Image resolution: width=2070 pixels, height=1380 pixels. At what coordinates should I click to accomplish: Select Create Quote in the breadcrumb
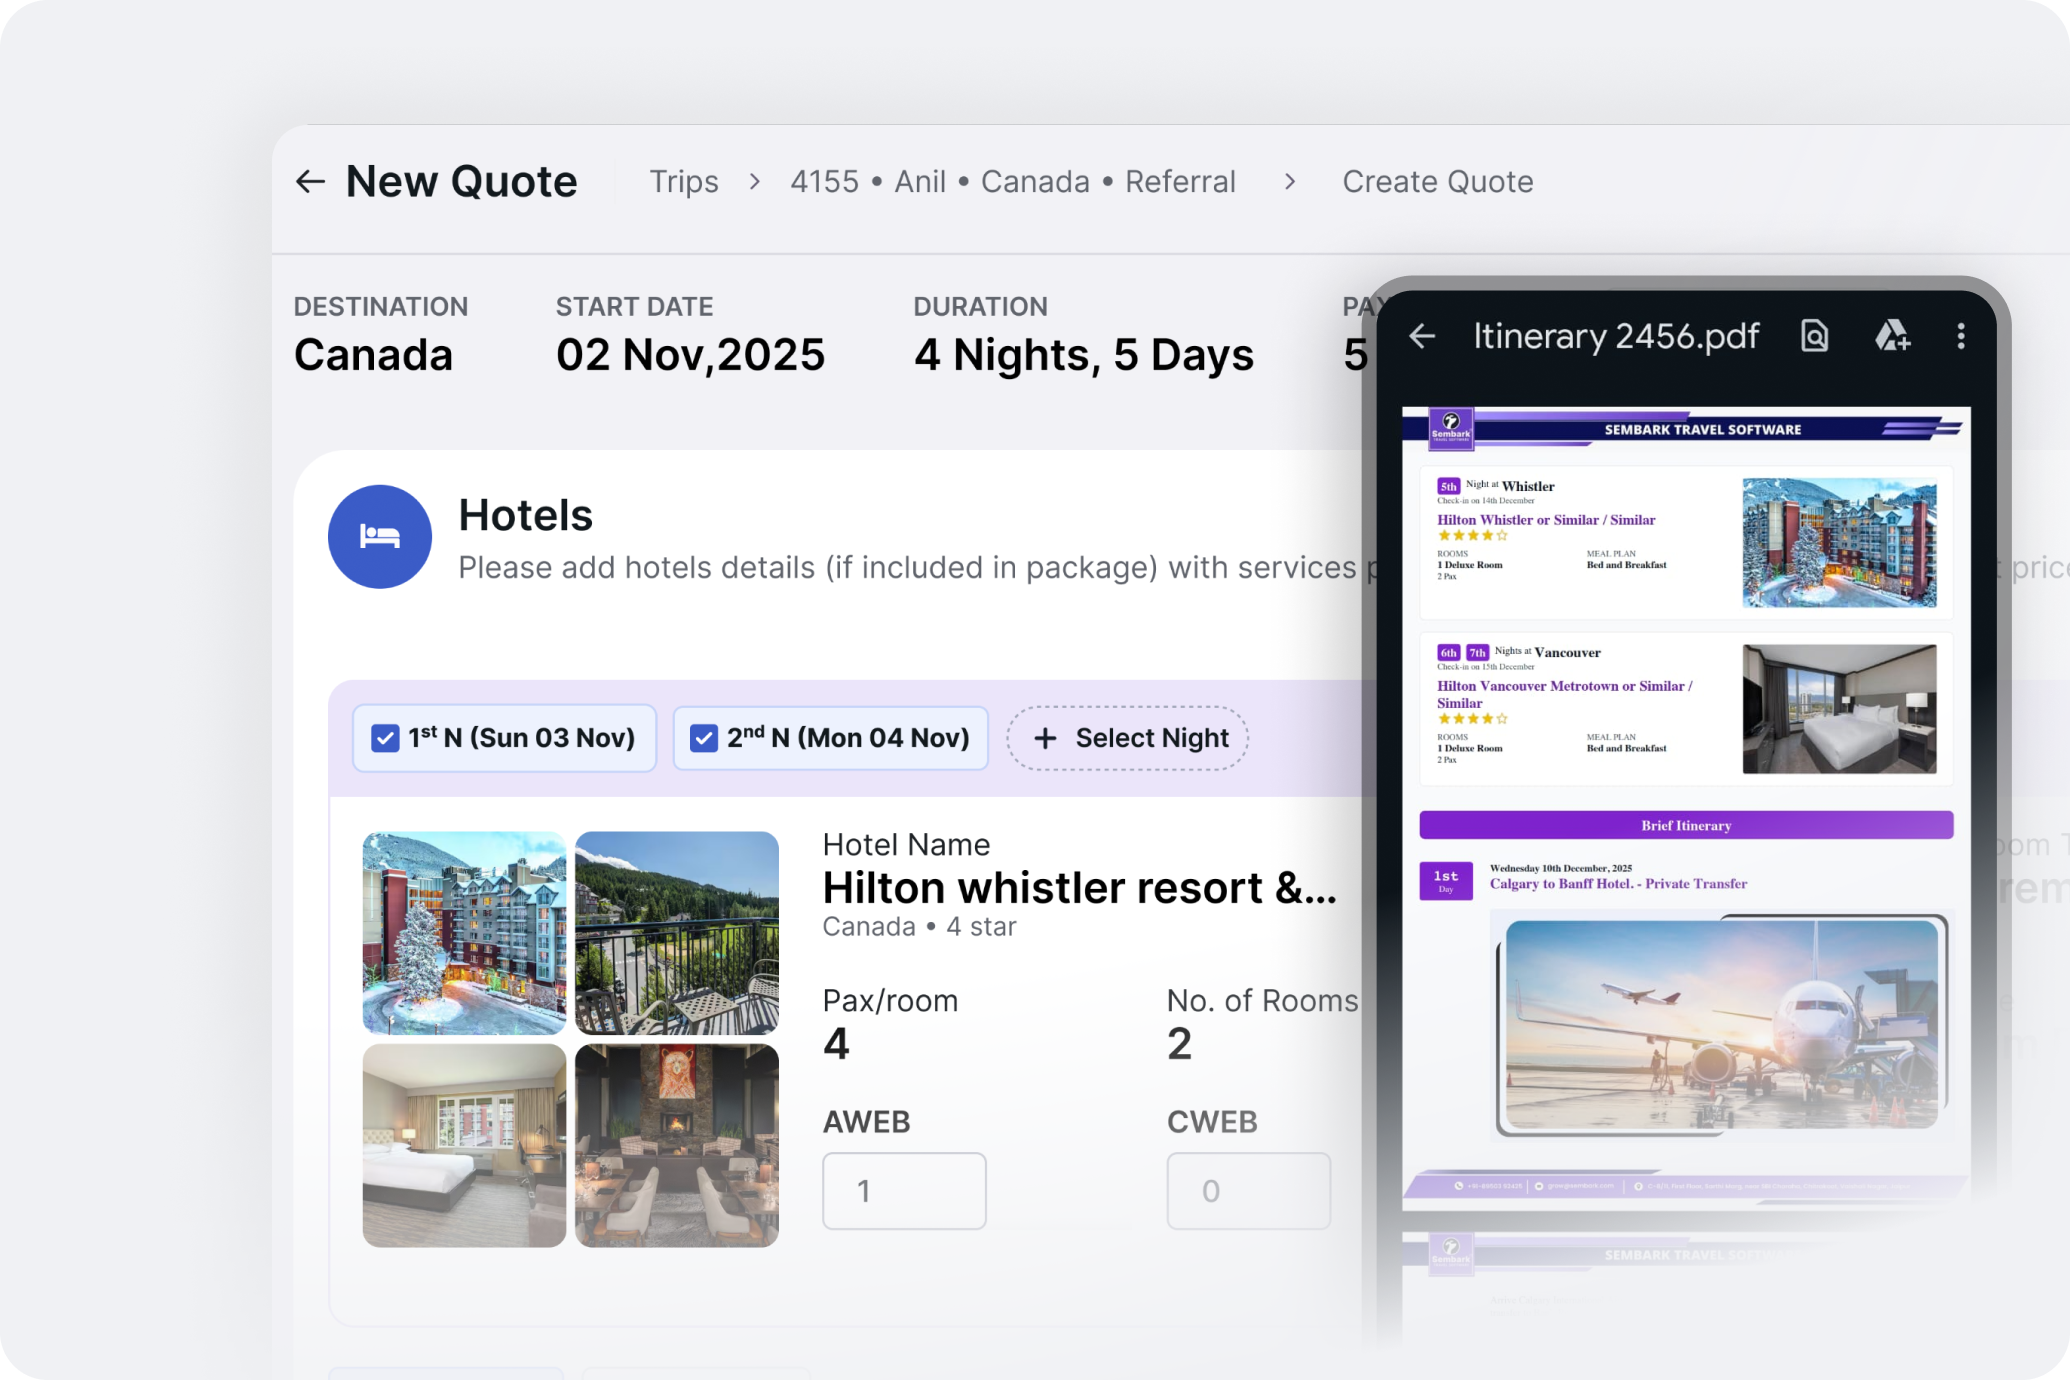click(x=1437, y=181)
